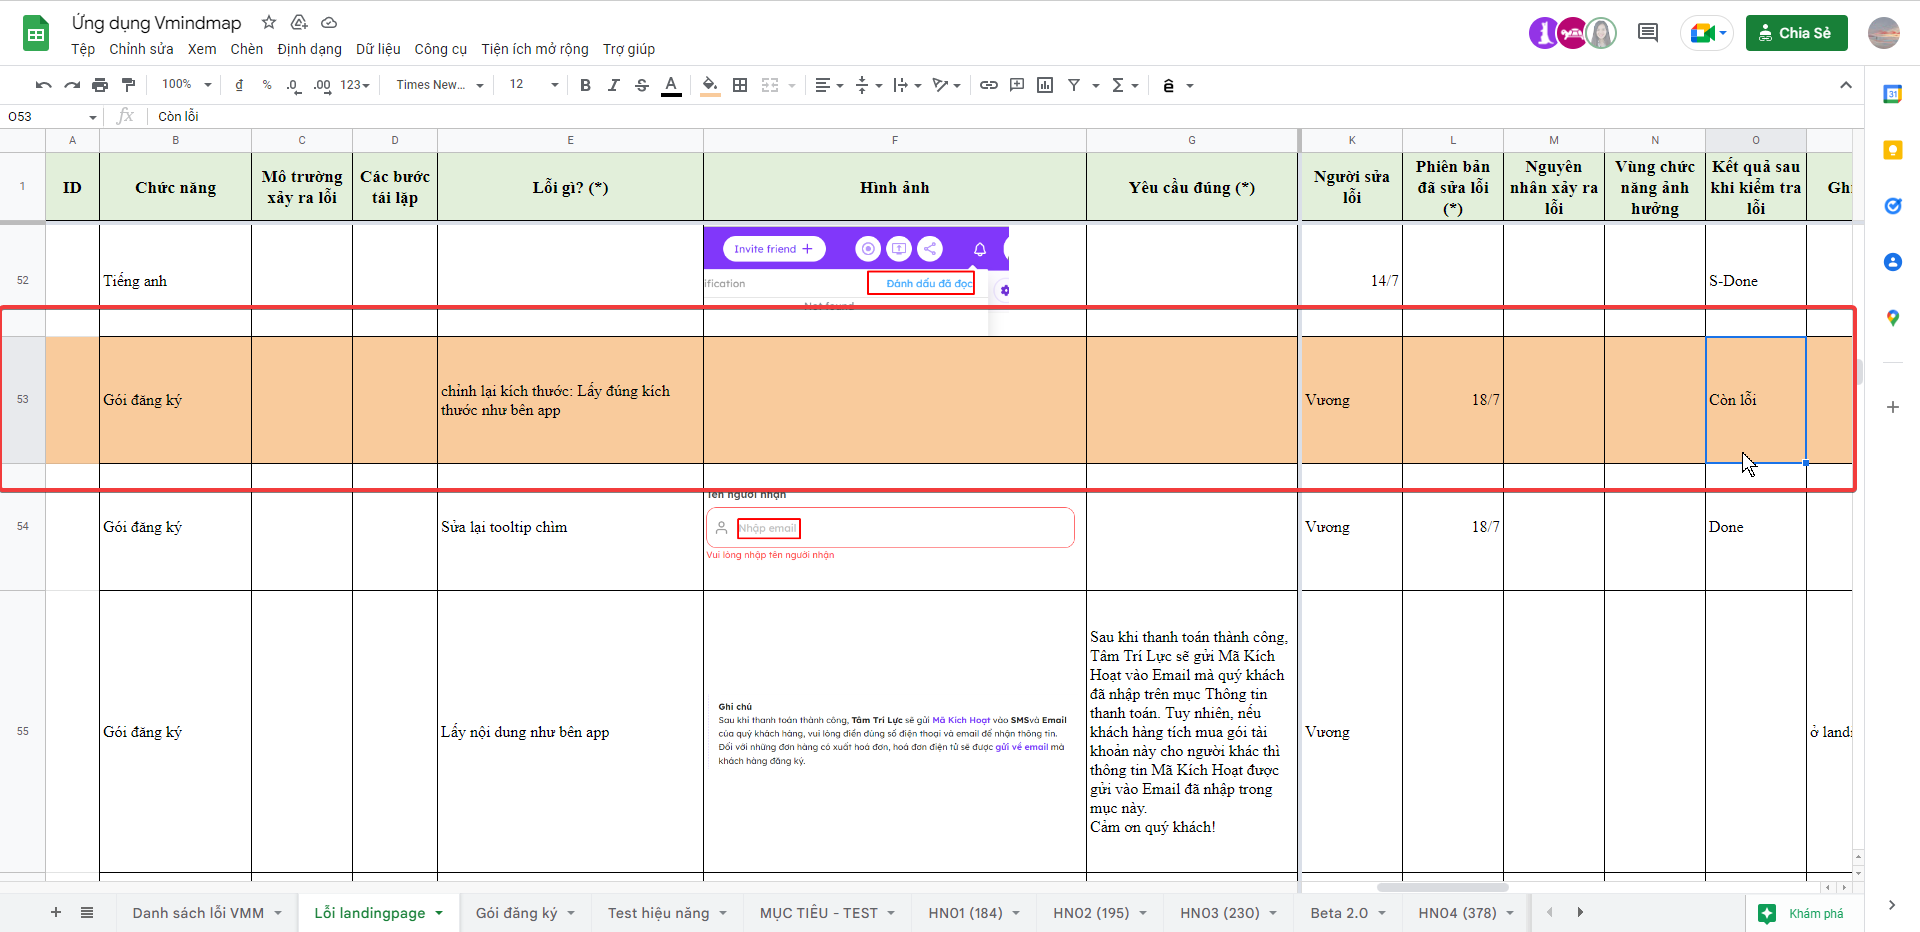The height and width of the screenshot is (932, 1920).
Task: Increase decimal places
Action: tap(322, 85)
